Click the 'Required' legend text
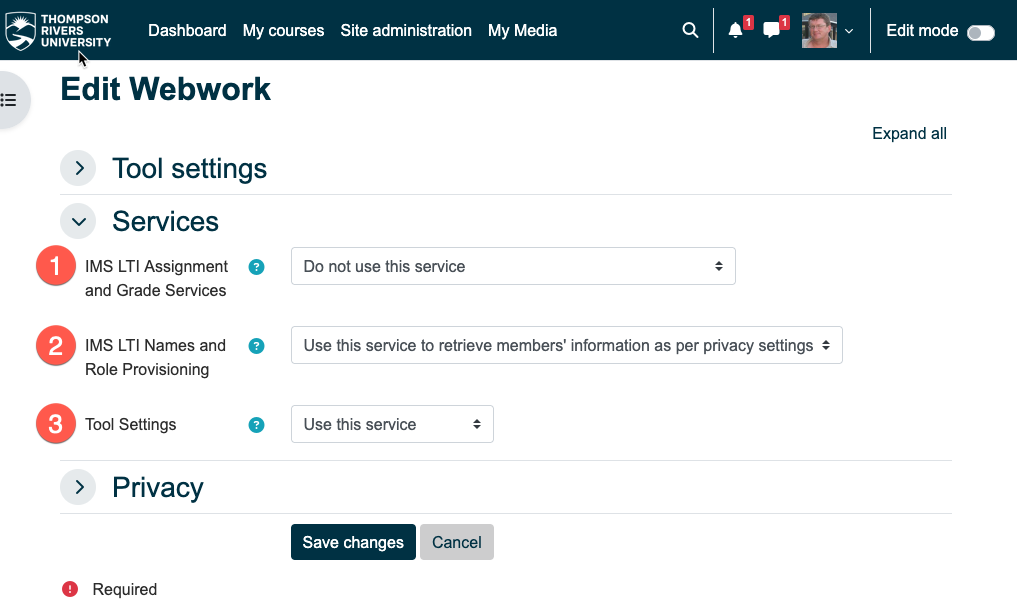1017x608 pixels. [x=125, y=589]
